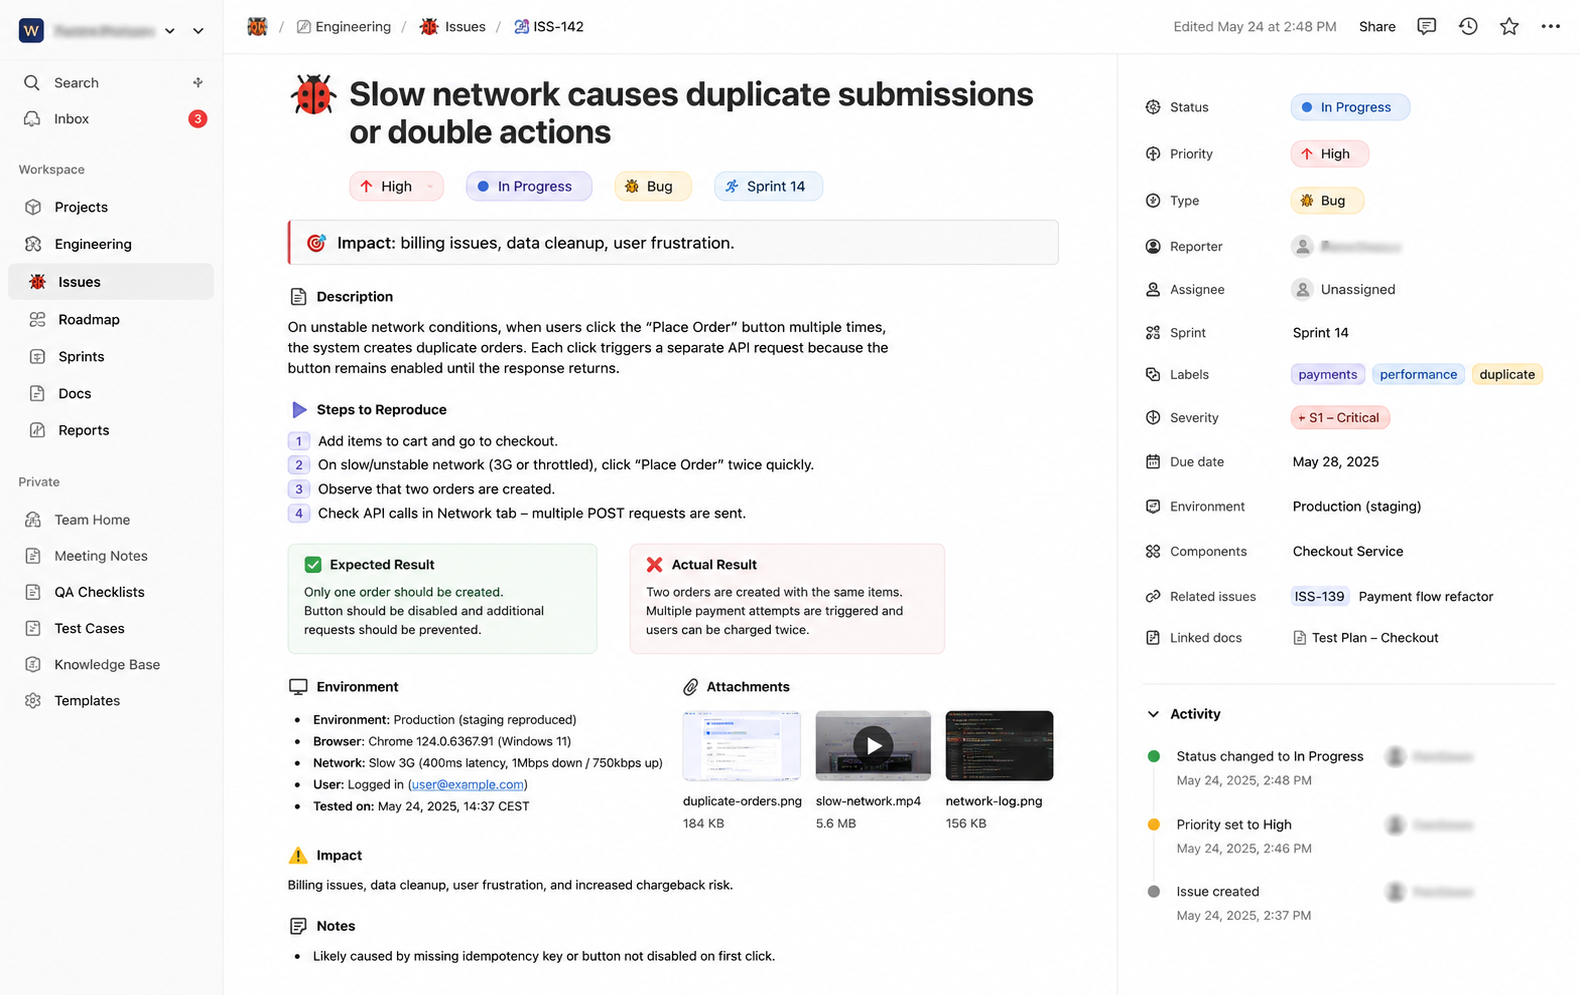Click the performance label

point(1418,375)
